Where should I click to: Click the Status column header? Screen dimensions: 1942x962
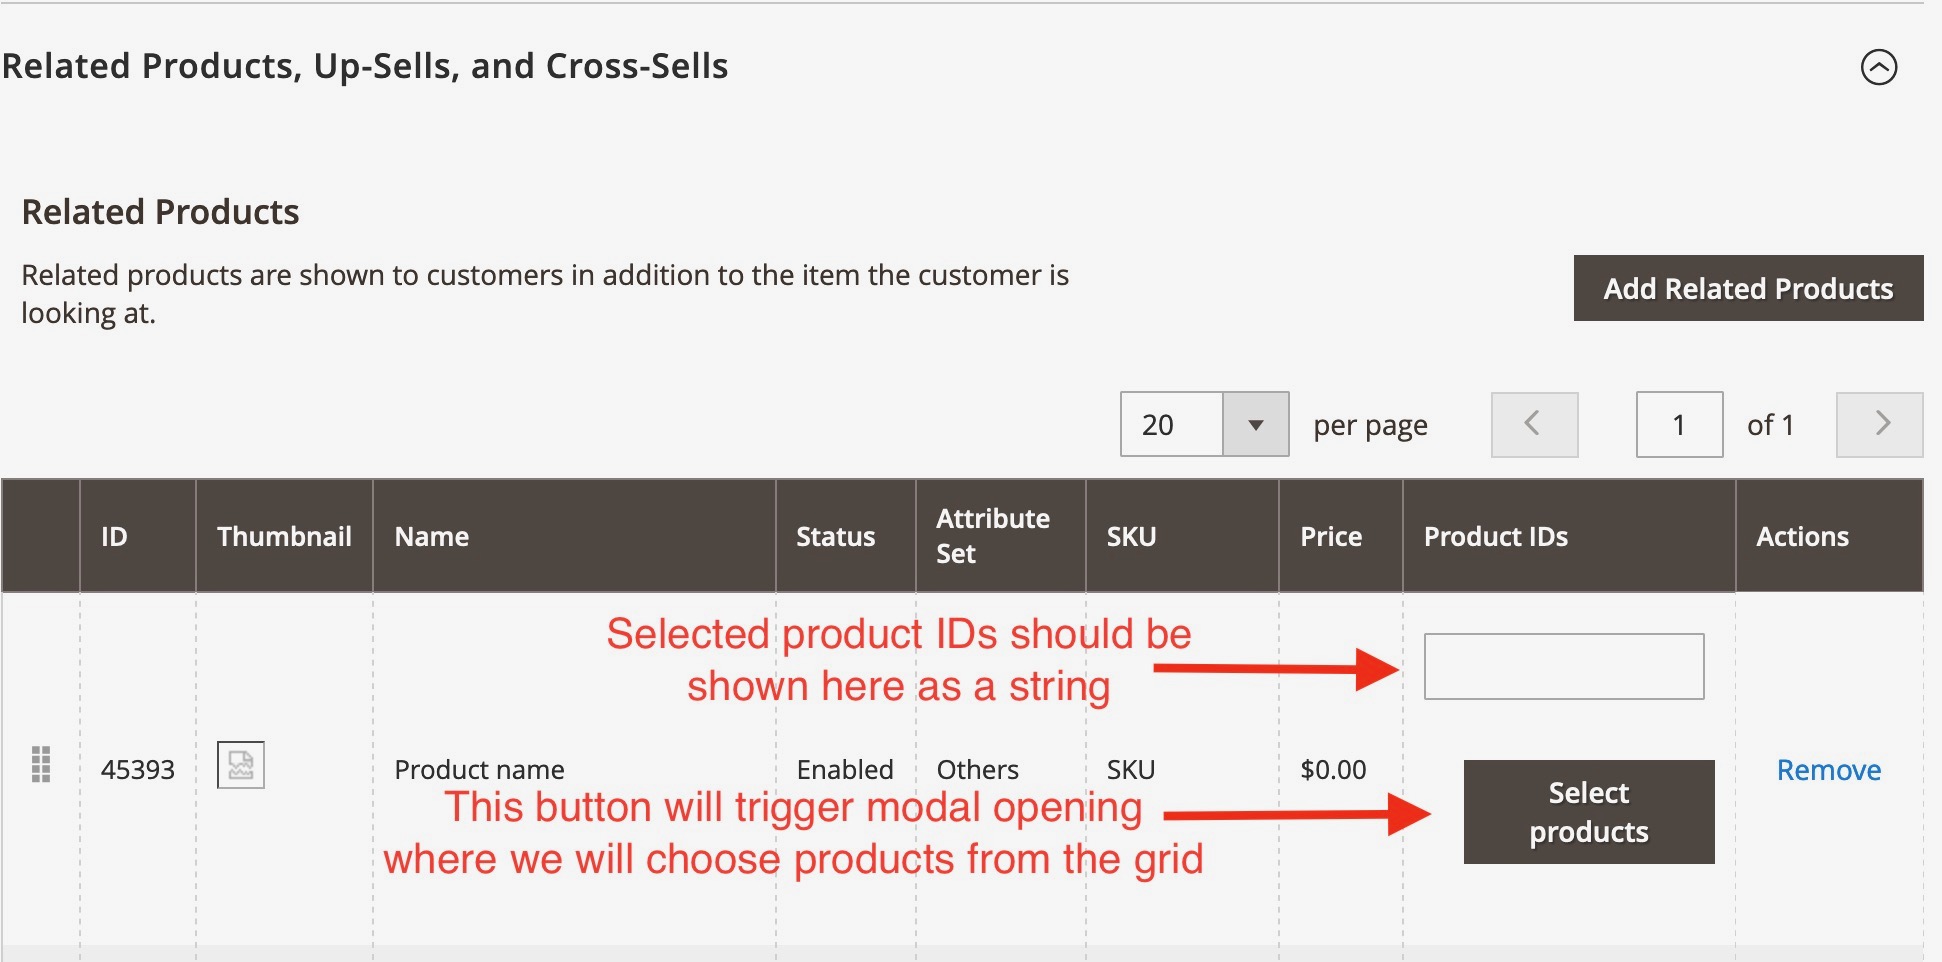click(x=836, y=536)
